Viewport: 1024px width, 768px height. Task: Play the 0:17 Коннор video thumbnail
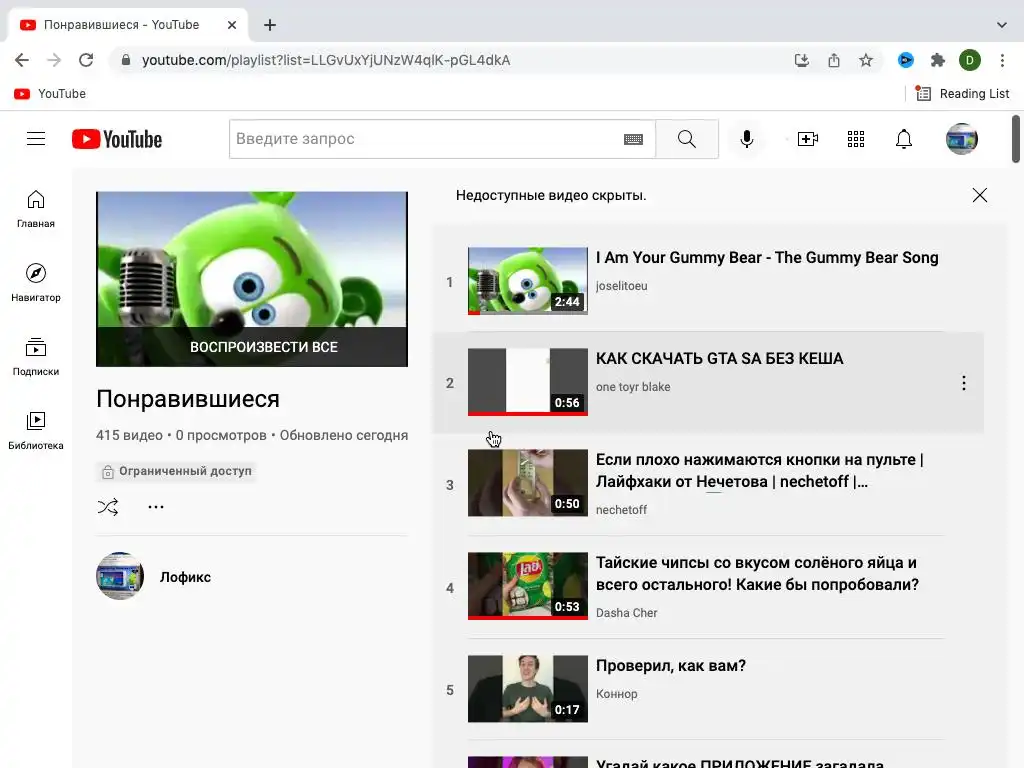pyautogui.click(x=528, y=689)
